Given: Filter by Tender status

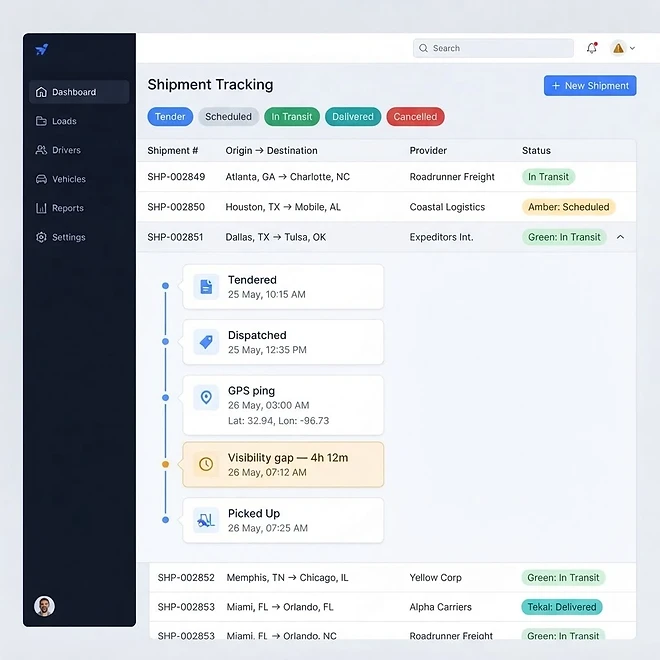Looking at the screenshot, I should [170, 117].
